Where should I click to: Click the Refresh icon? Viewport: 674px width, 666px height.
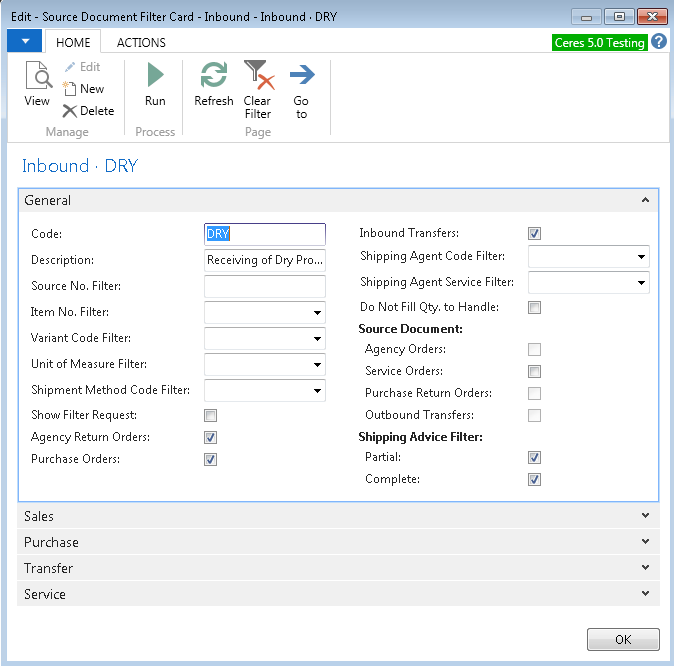coord(213,76)
